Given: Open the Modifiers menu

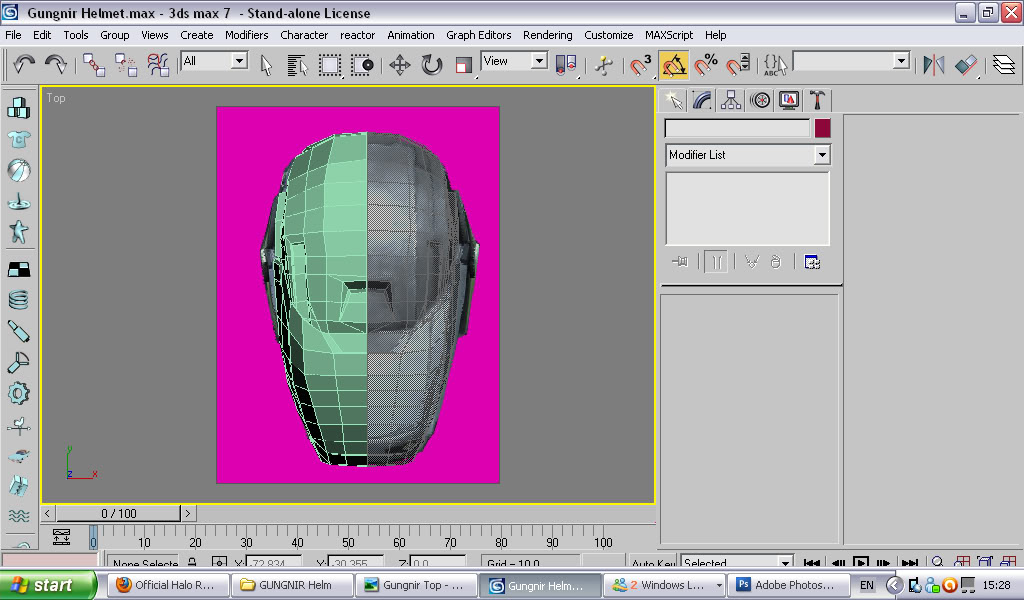Looking at the screenshot, I should click(246, 35).
